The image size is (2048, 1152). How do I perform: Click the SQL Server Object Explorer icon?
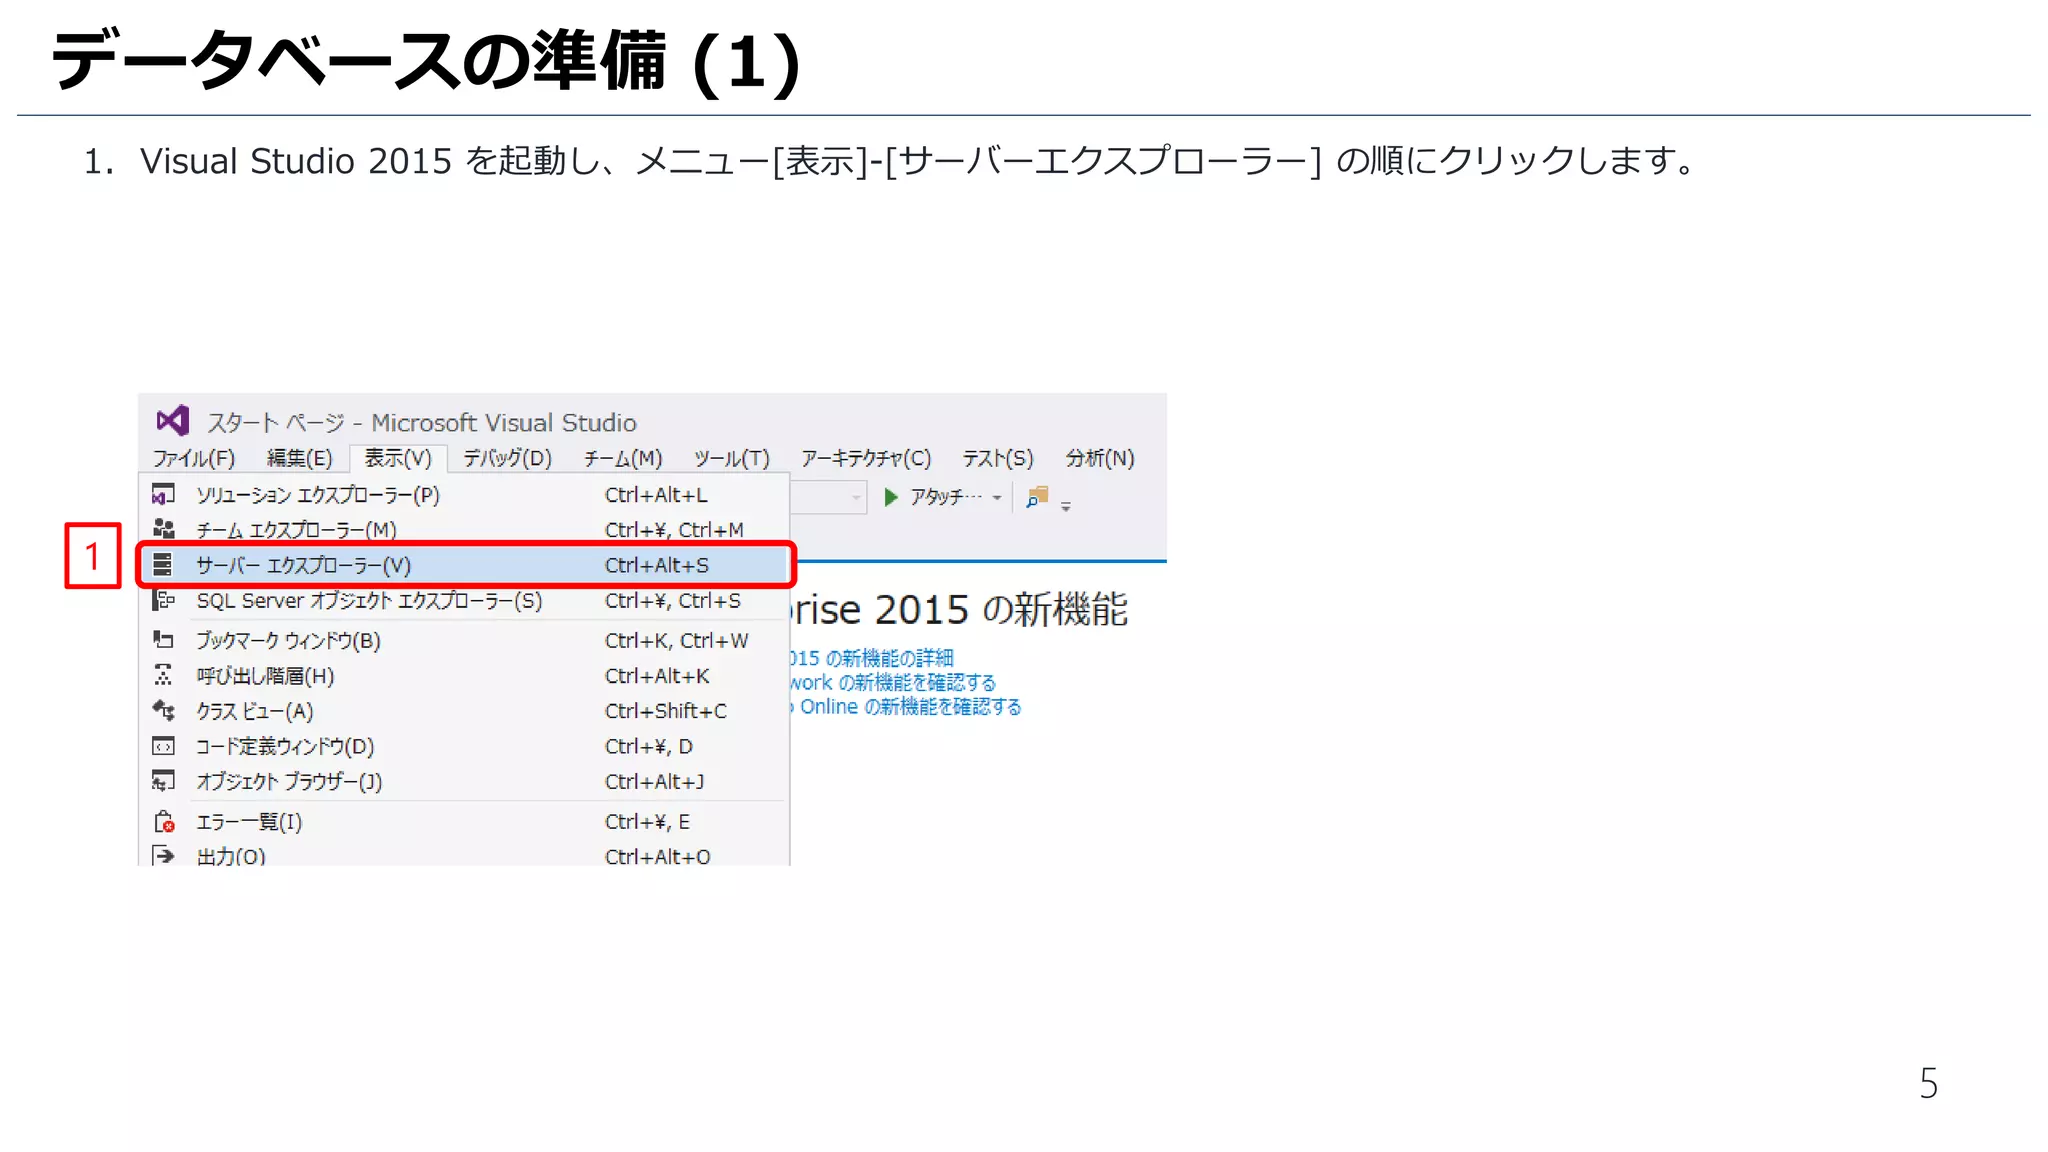click(163, 600)
